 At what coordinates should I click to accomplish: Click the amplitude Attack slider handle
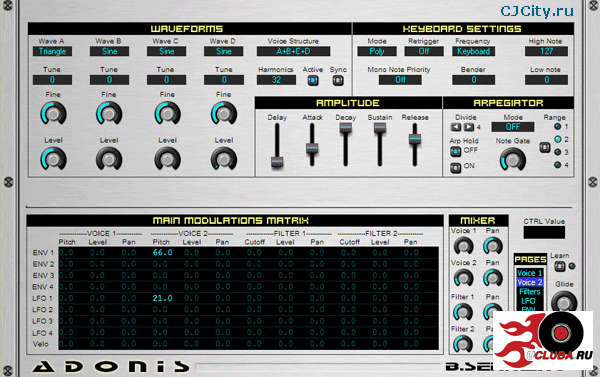click(x=312, y=148)
